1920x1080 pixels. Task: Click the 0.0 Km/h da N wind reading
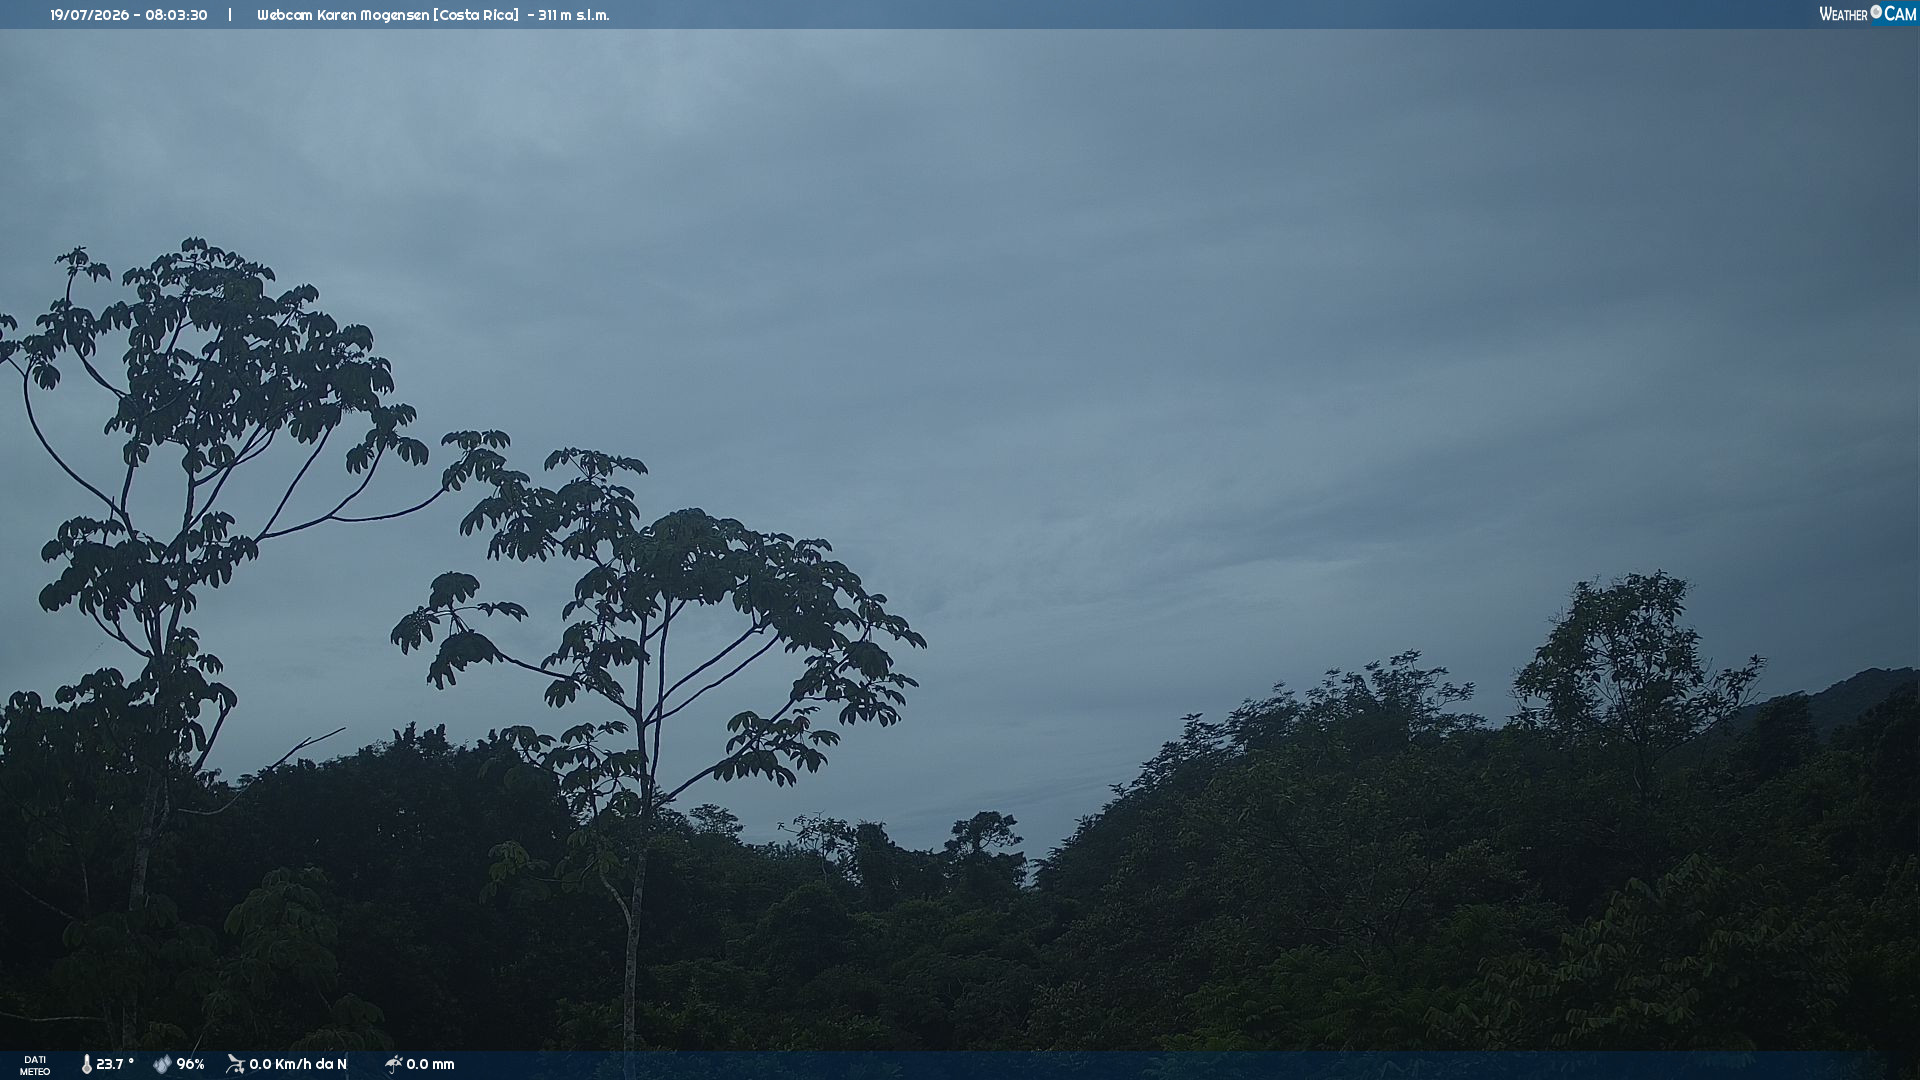298,1065
